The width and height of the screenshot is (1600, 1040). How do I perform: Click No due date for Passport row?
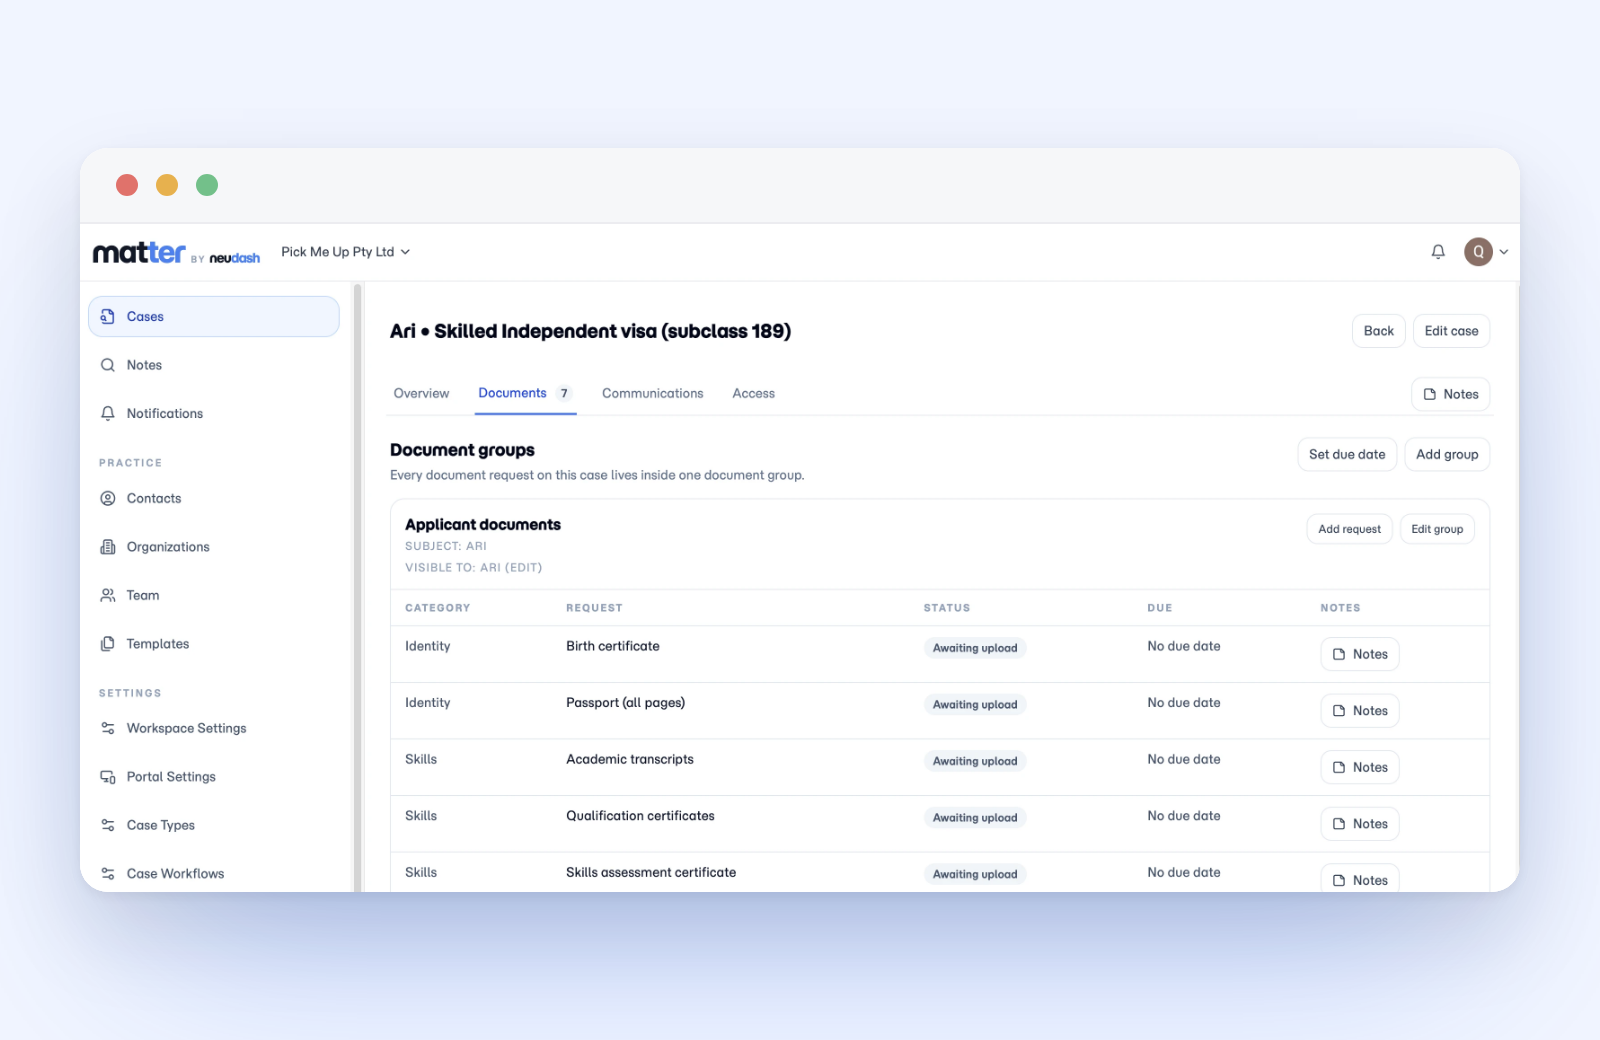click(1184, 703)
